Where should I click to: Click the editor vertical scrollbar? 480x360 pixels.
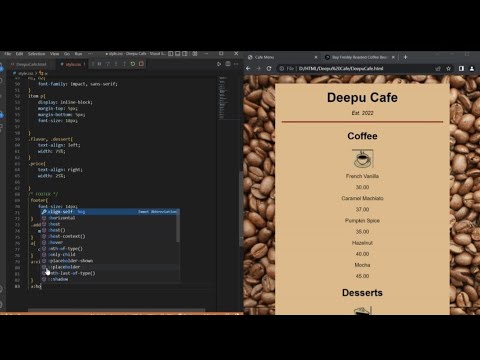pos(241,208)
